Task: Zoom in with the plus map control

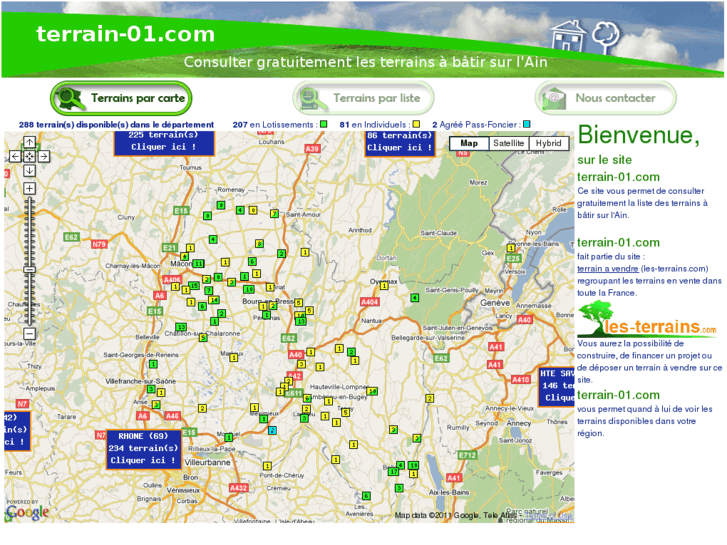Action: tap(29, 188)
